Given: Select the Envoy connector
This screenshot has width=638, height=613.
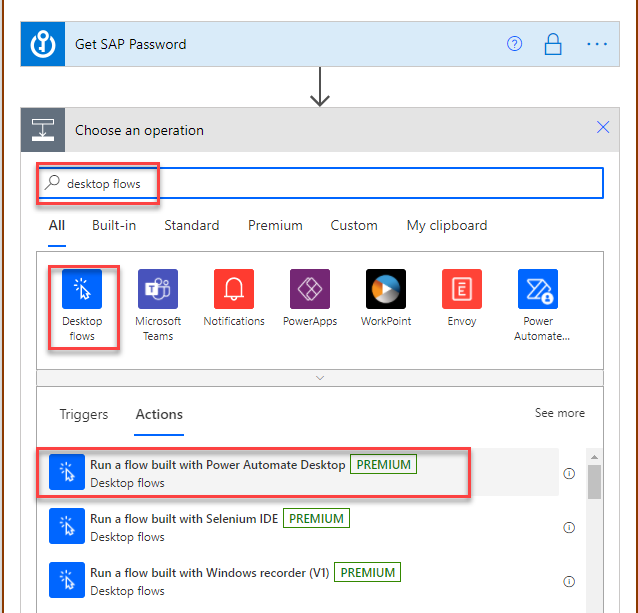Looking at the screenshot, I should (462, 298).
